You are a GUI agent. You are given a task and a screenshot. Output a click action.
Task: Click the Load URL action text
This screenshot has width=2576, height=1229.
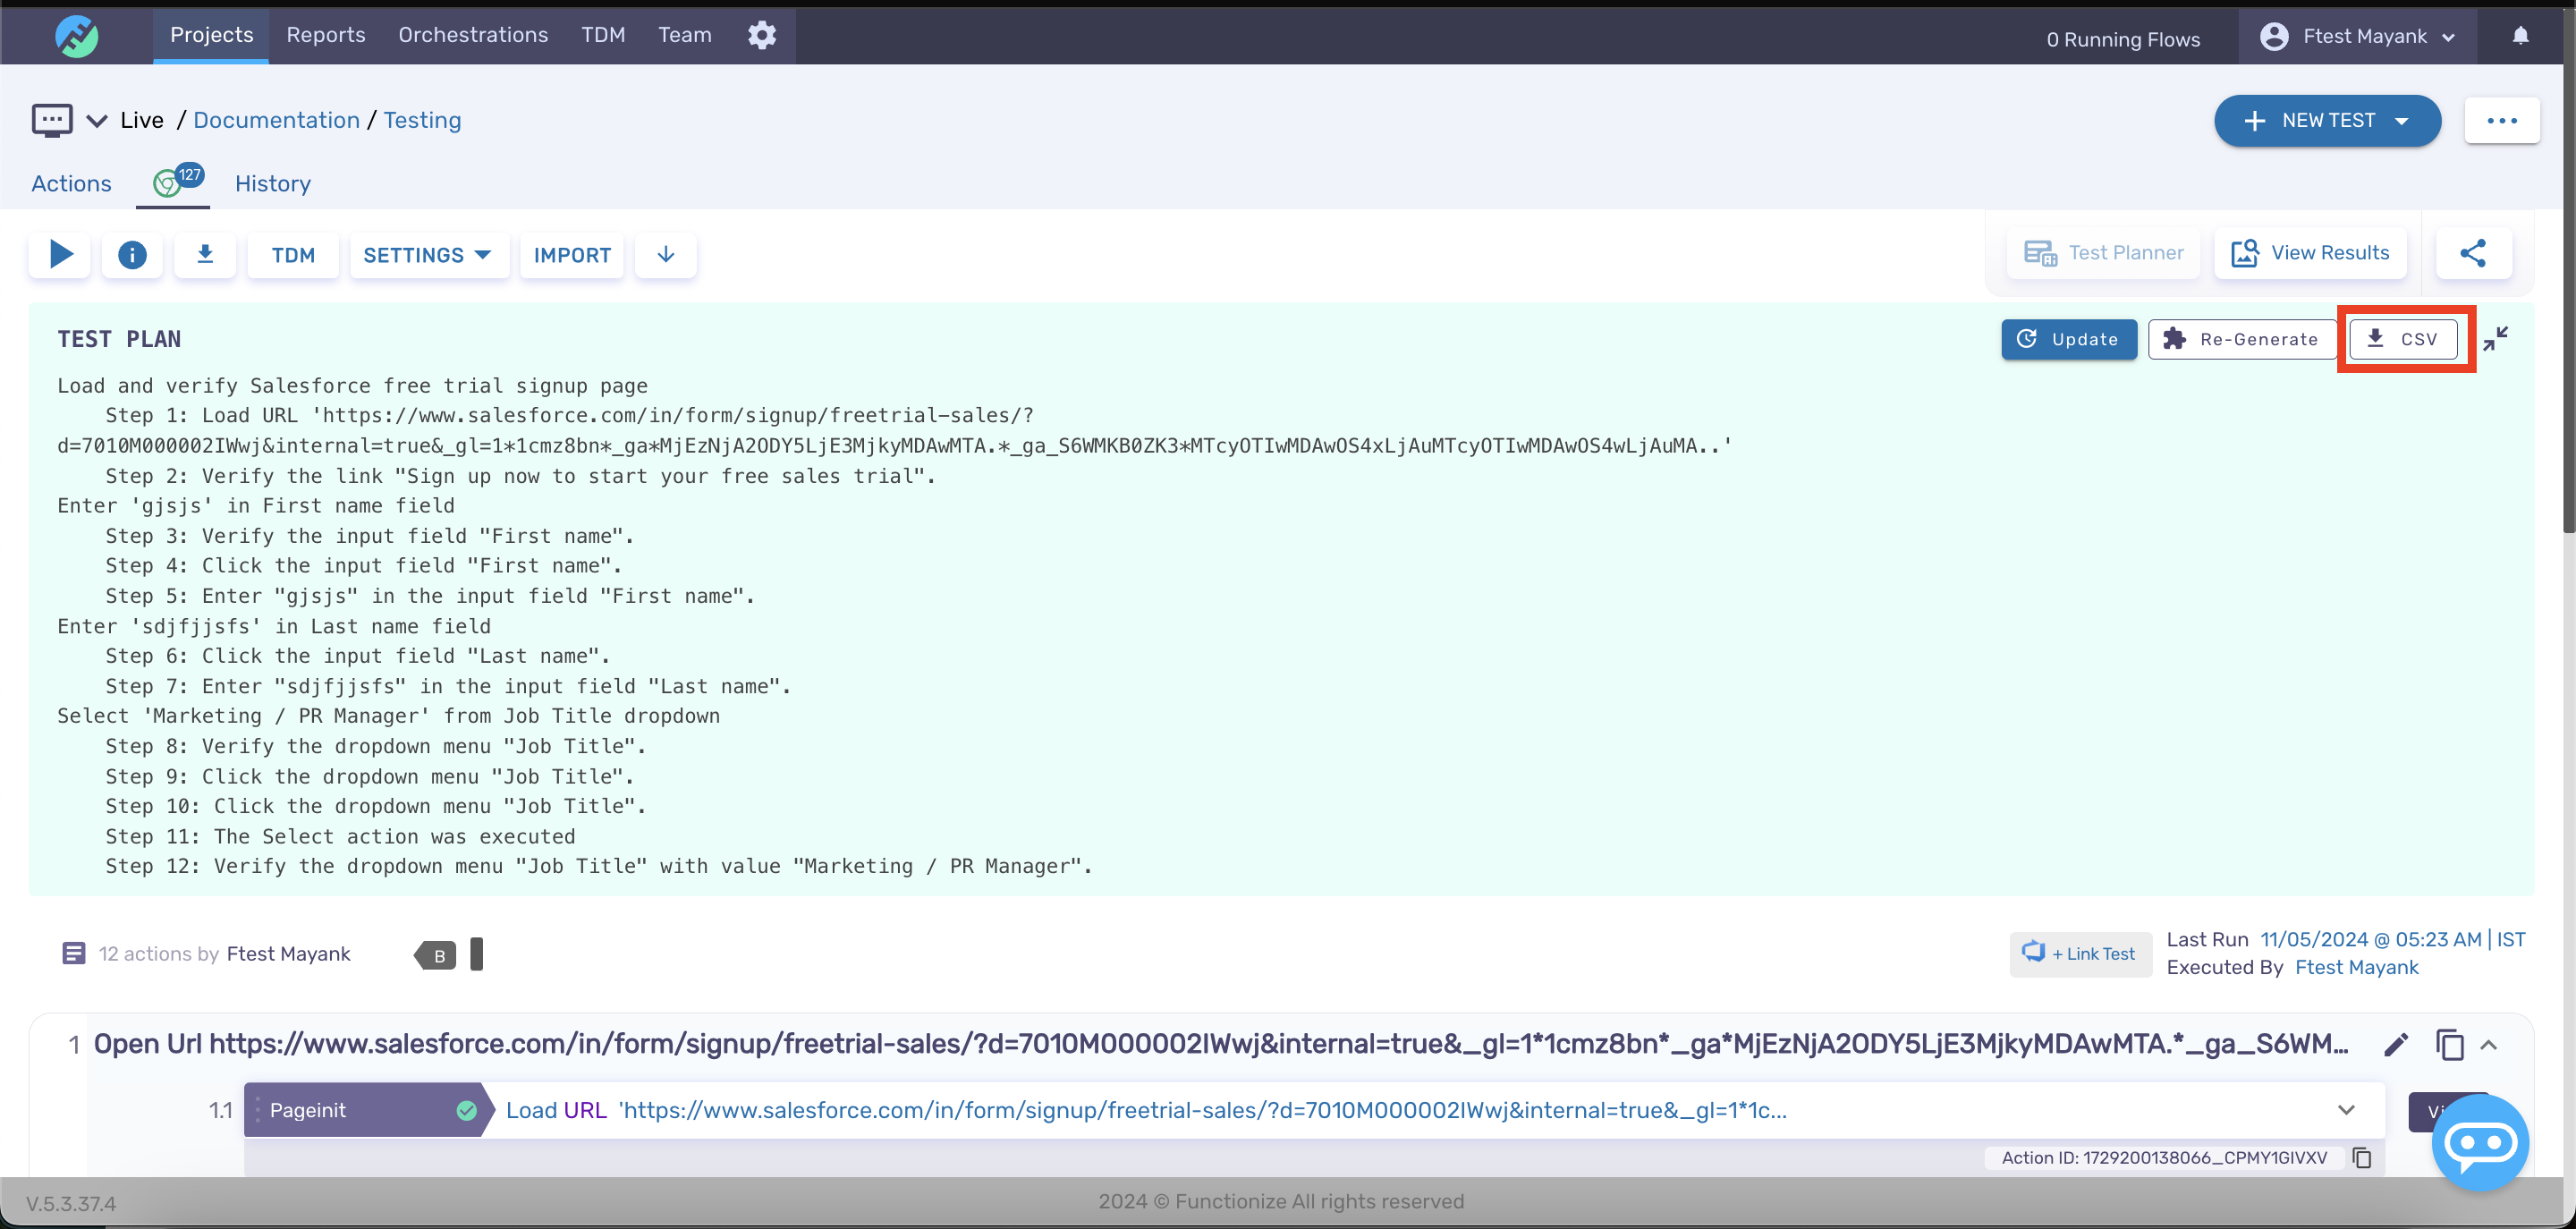pos(1146,1110)
